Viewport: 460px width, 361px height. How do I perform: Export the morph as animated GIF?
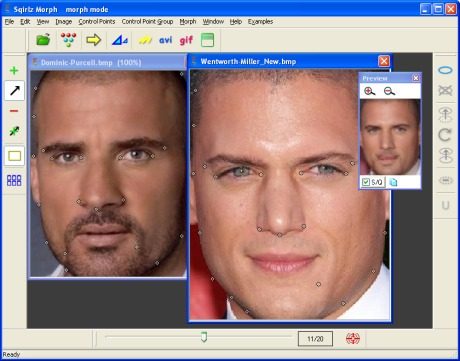tap(186, 40)
